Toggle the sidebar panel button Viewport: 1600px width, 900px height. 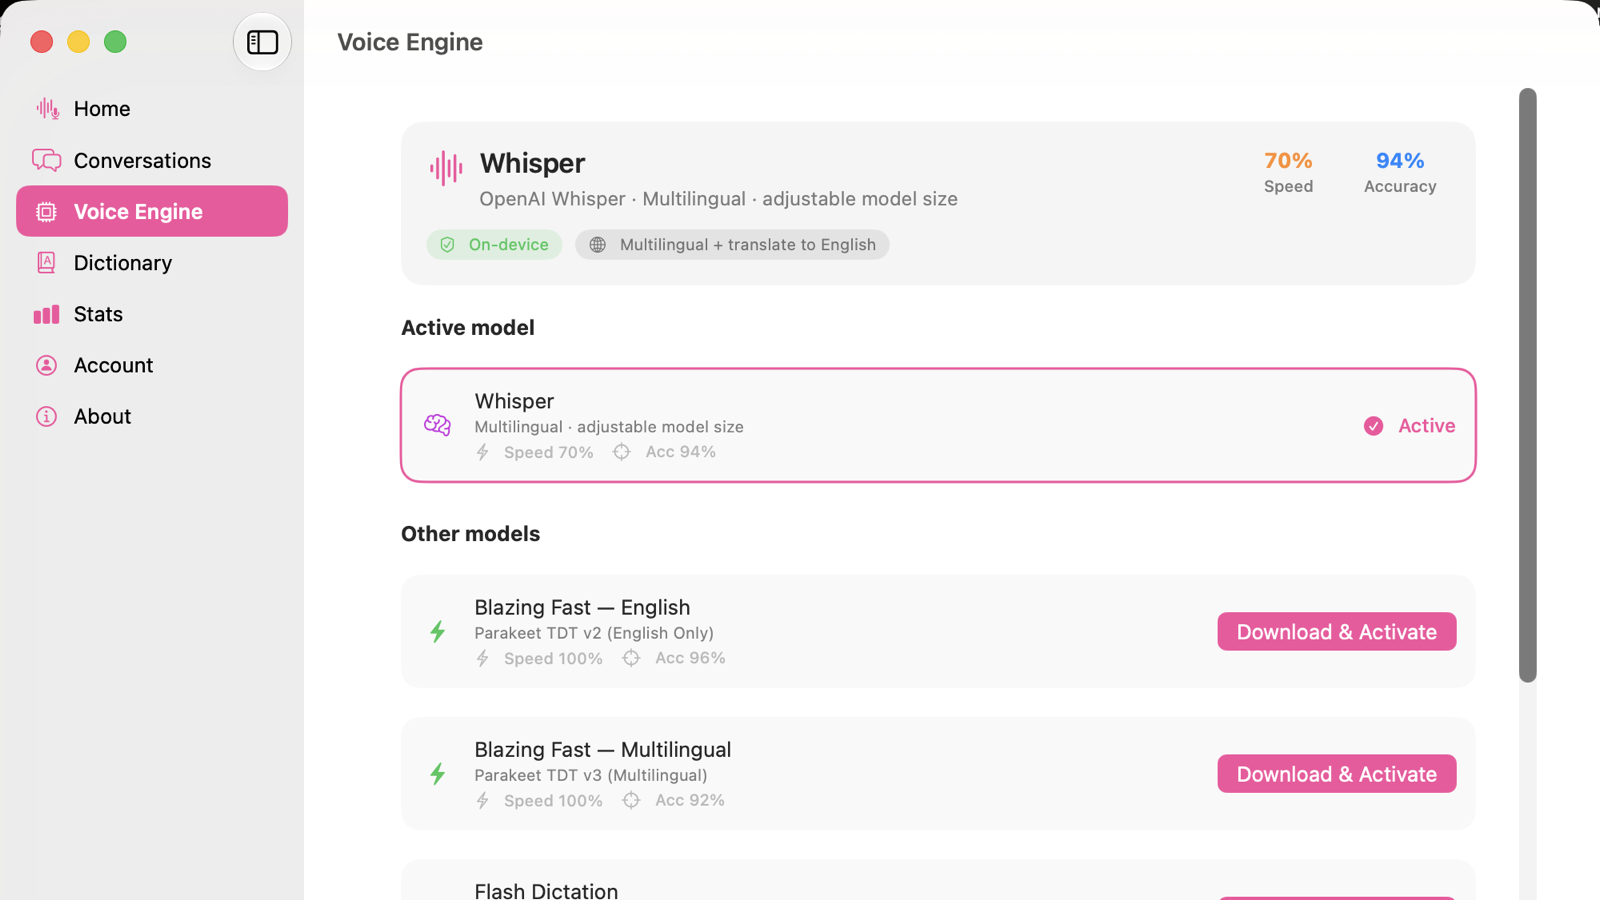262,42
